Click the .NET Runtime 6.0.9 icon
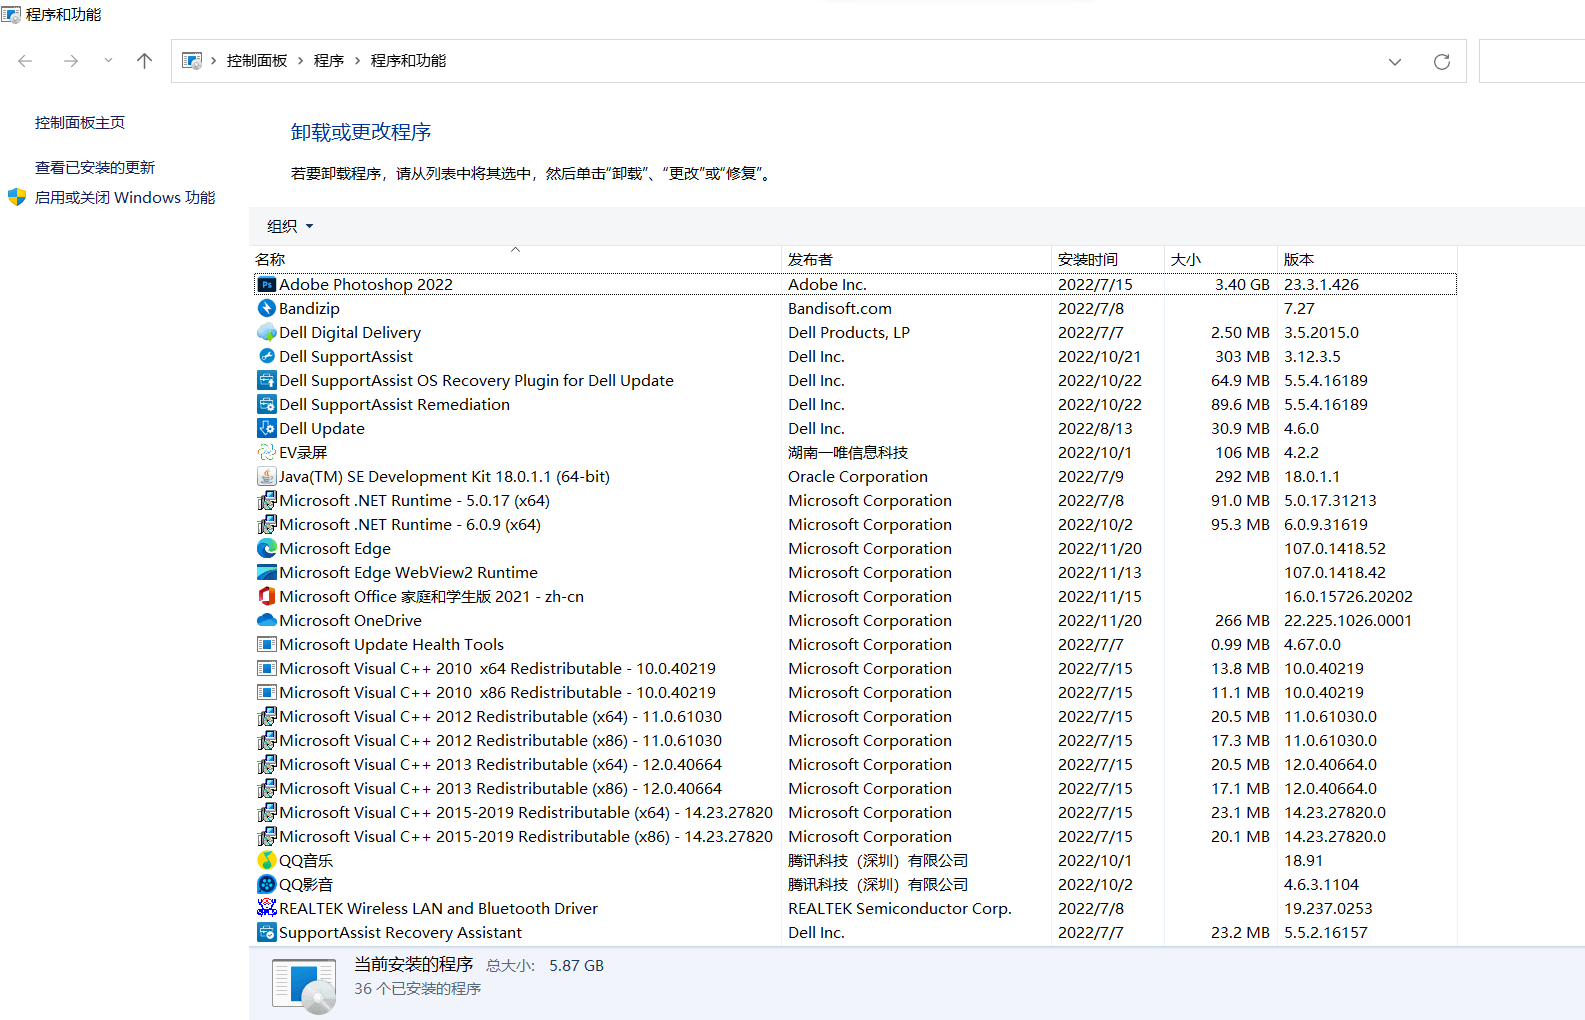The height and width of the screenshot is (1020, 1585). tap(267, 525)
